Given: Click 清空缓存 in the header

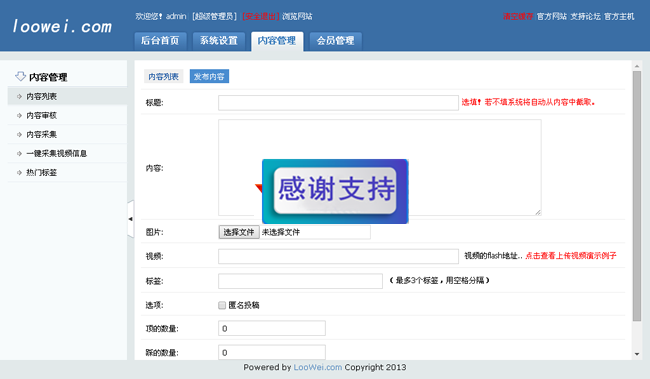Looking at the screenshot, I should tap(518, 16).
